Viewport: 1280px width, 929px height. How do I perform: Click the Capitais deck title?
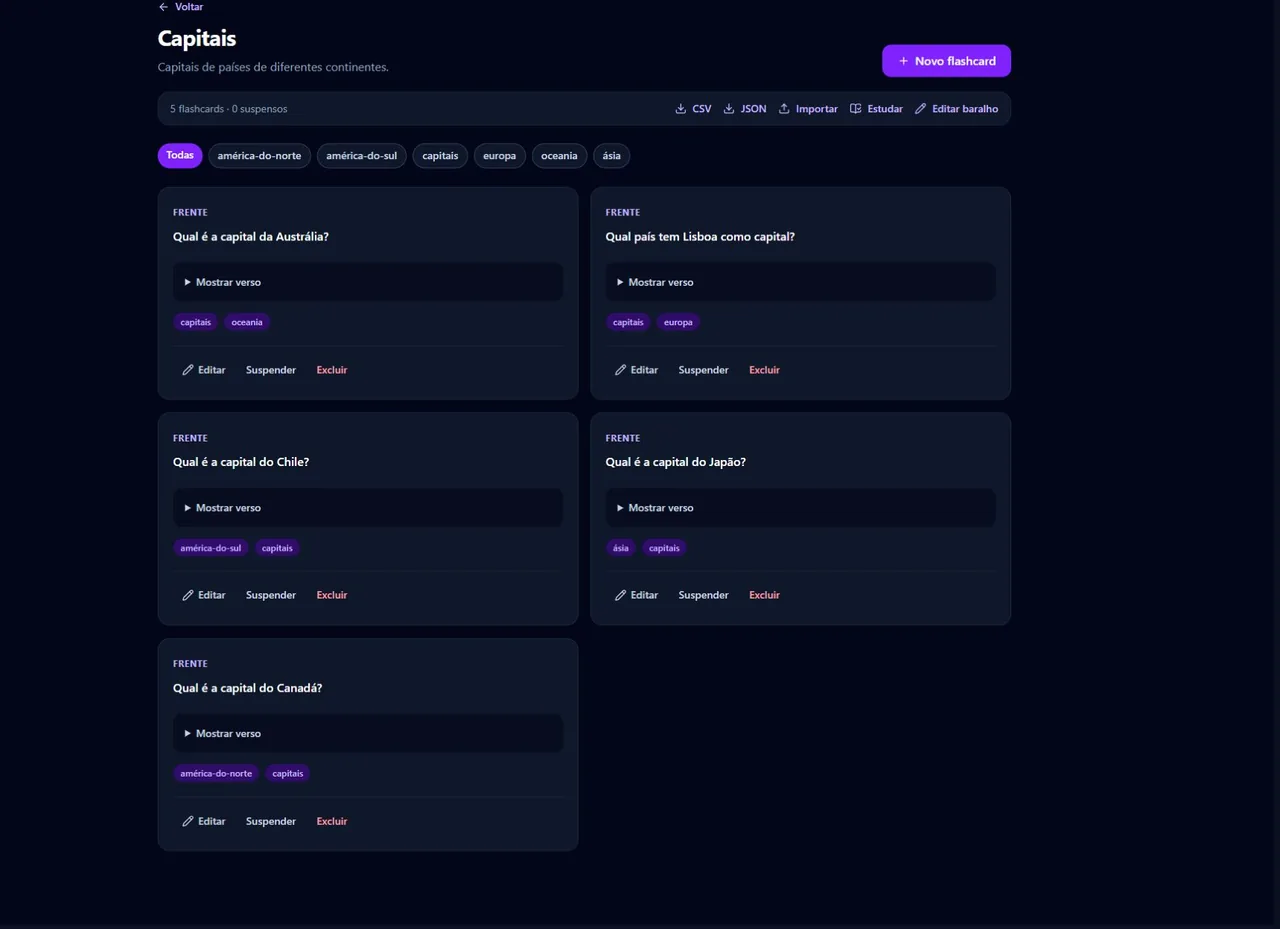[x=197, y=39]
